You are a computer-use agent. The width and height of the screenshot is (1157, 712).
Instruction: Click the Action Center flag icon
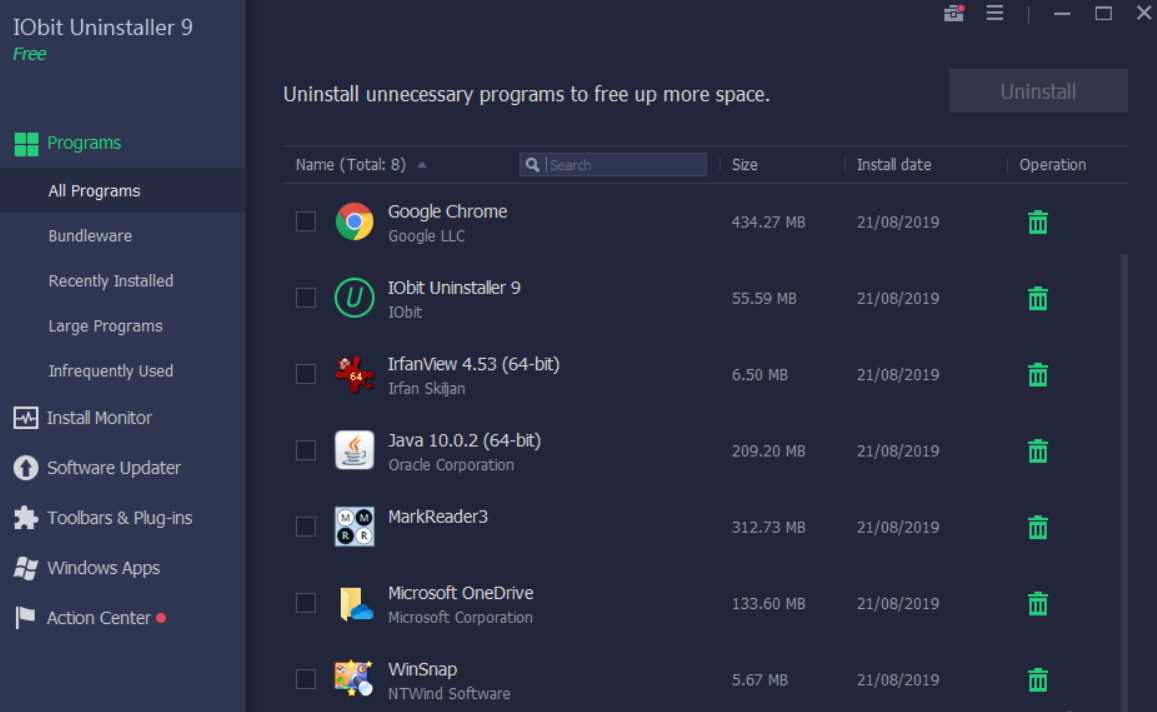coord(25,618)
